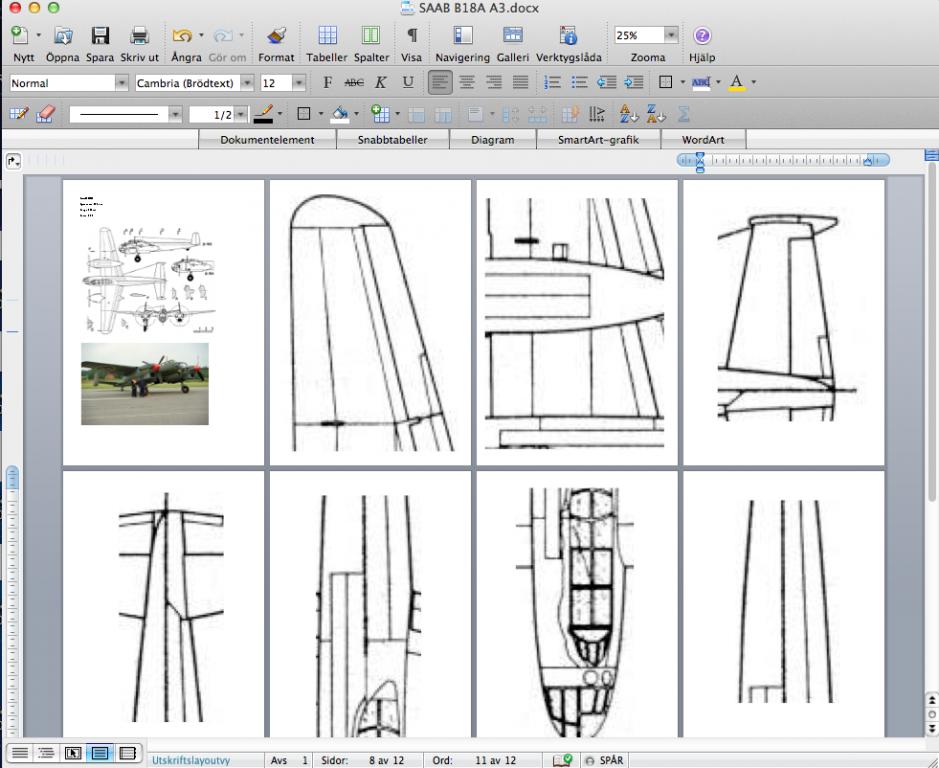Image resolution: width=939 pixels, height=768 pixels.
Task: Open the 25% zoom dropdown
Action: [x=671, y=35]
